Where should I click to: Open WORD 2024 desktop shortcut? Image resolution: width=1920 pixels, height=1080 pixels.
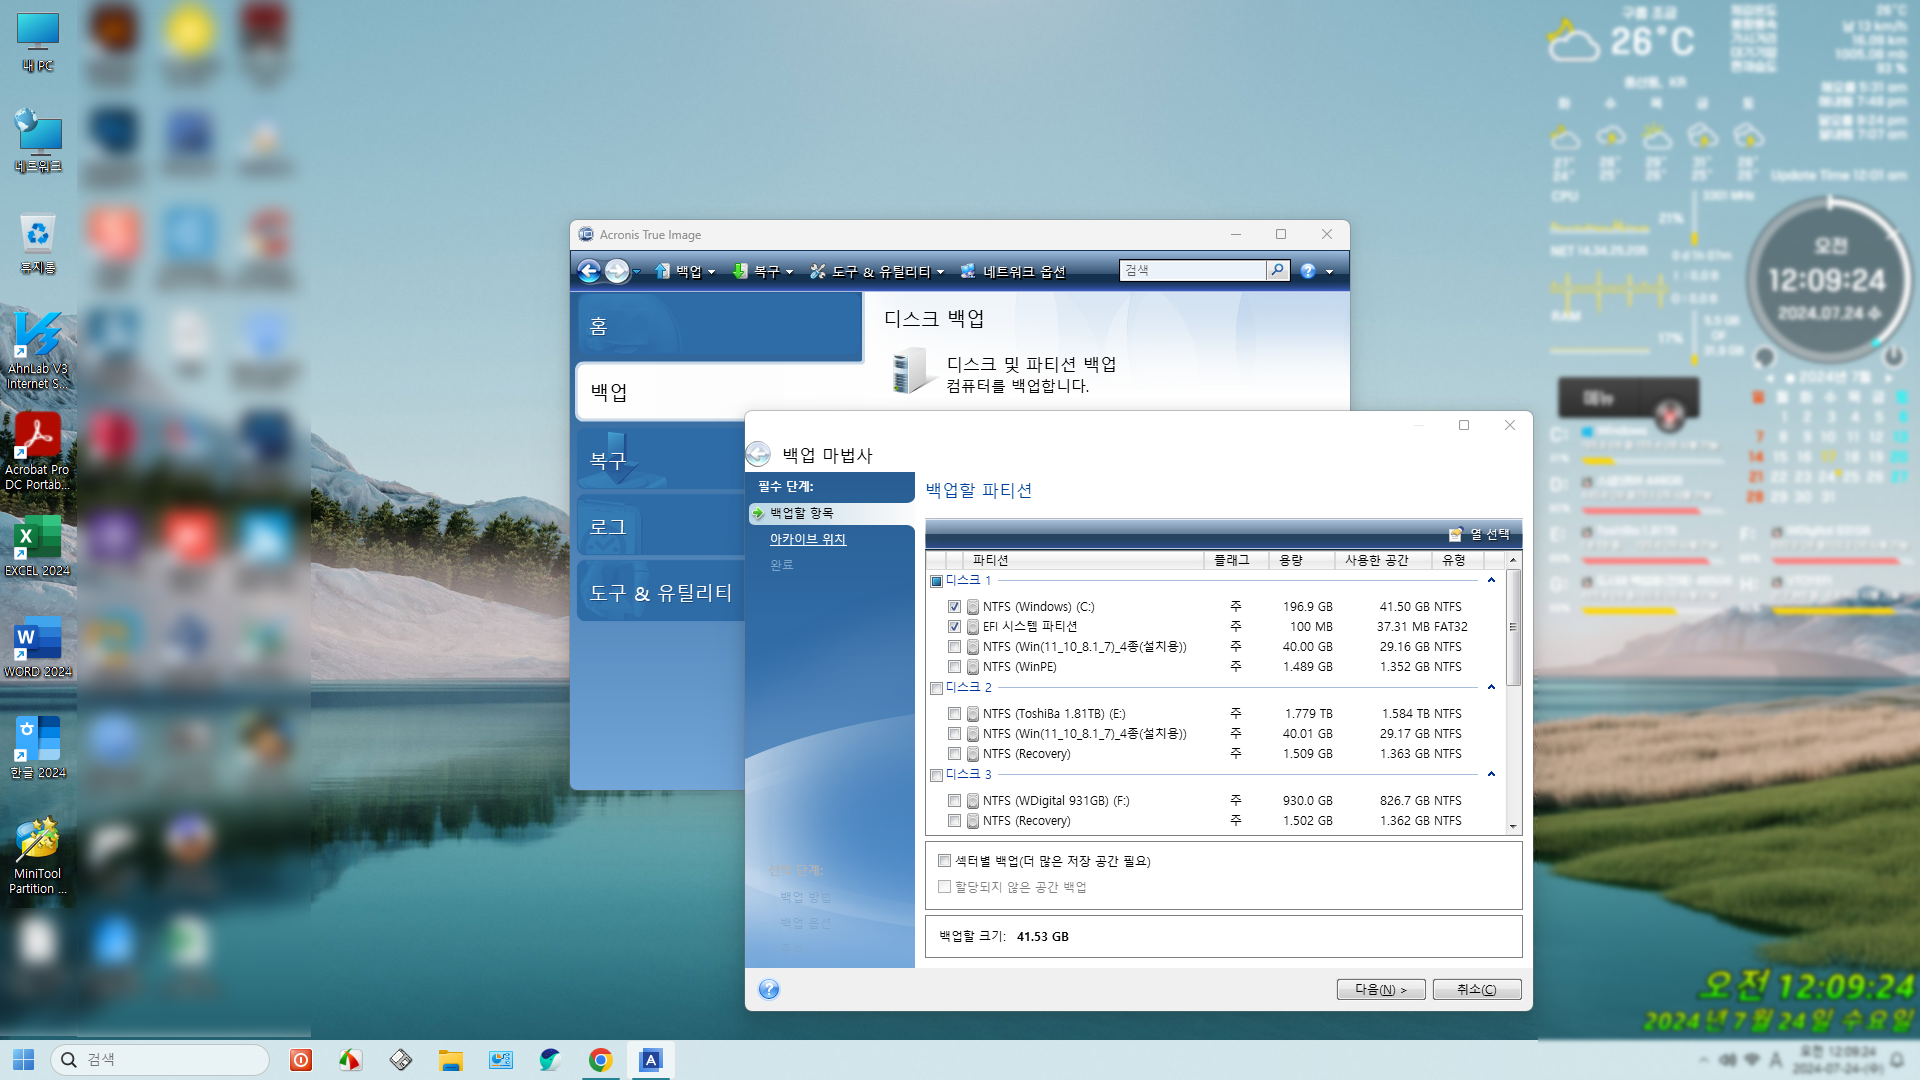[x=38, y=647]
